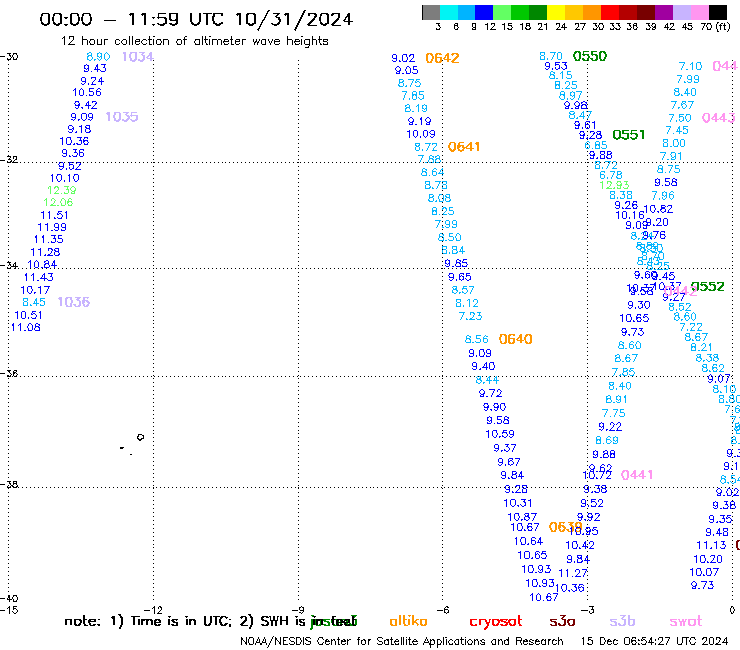Click the gray 3 ft legend swatch
The image size is (740, 650).
pyautogui.click(x=431, y=13)
